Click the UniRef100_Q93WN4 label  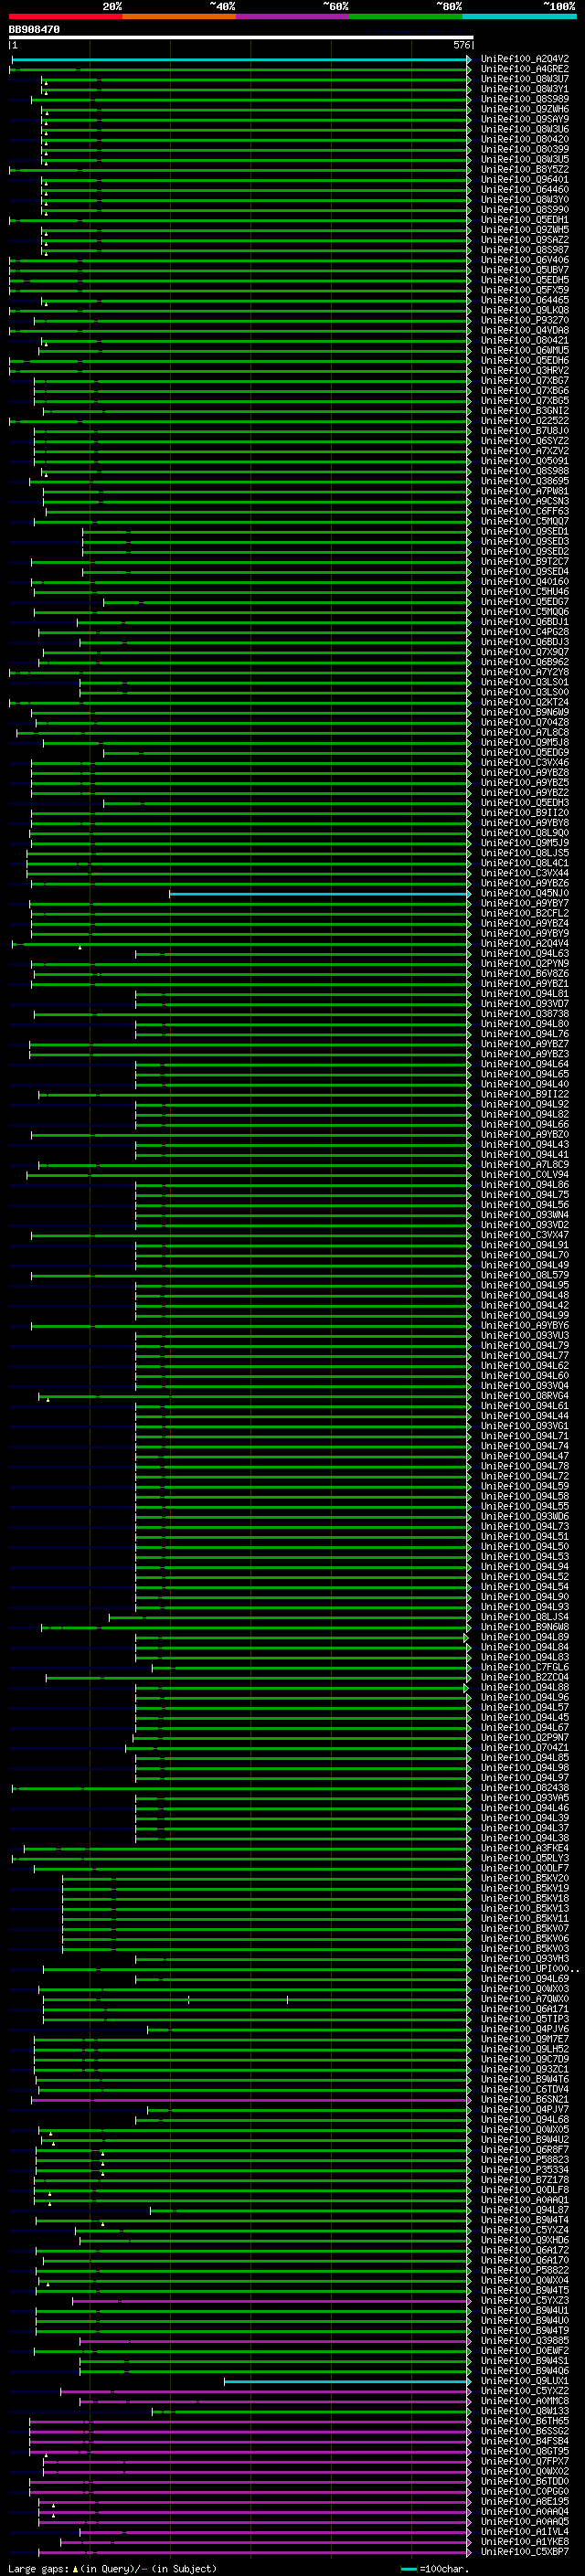point(525,1215)
